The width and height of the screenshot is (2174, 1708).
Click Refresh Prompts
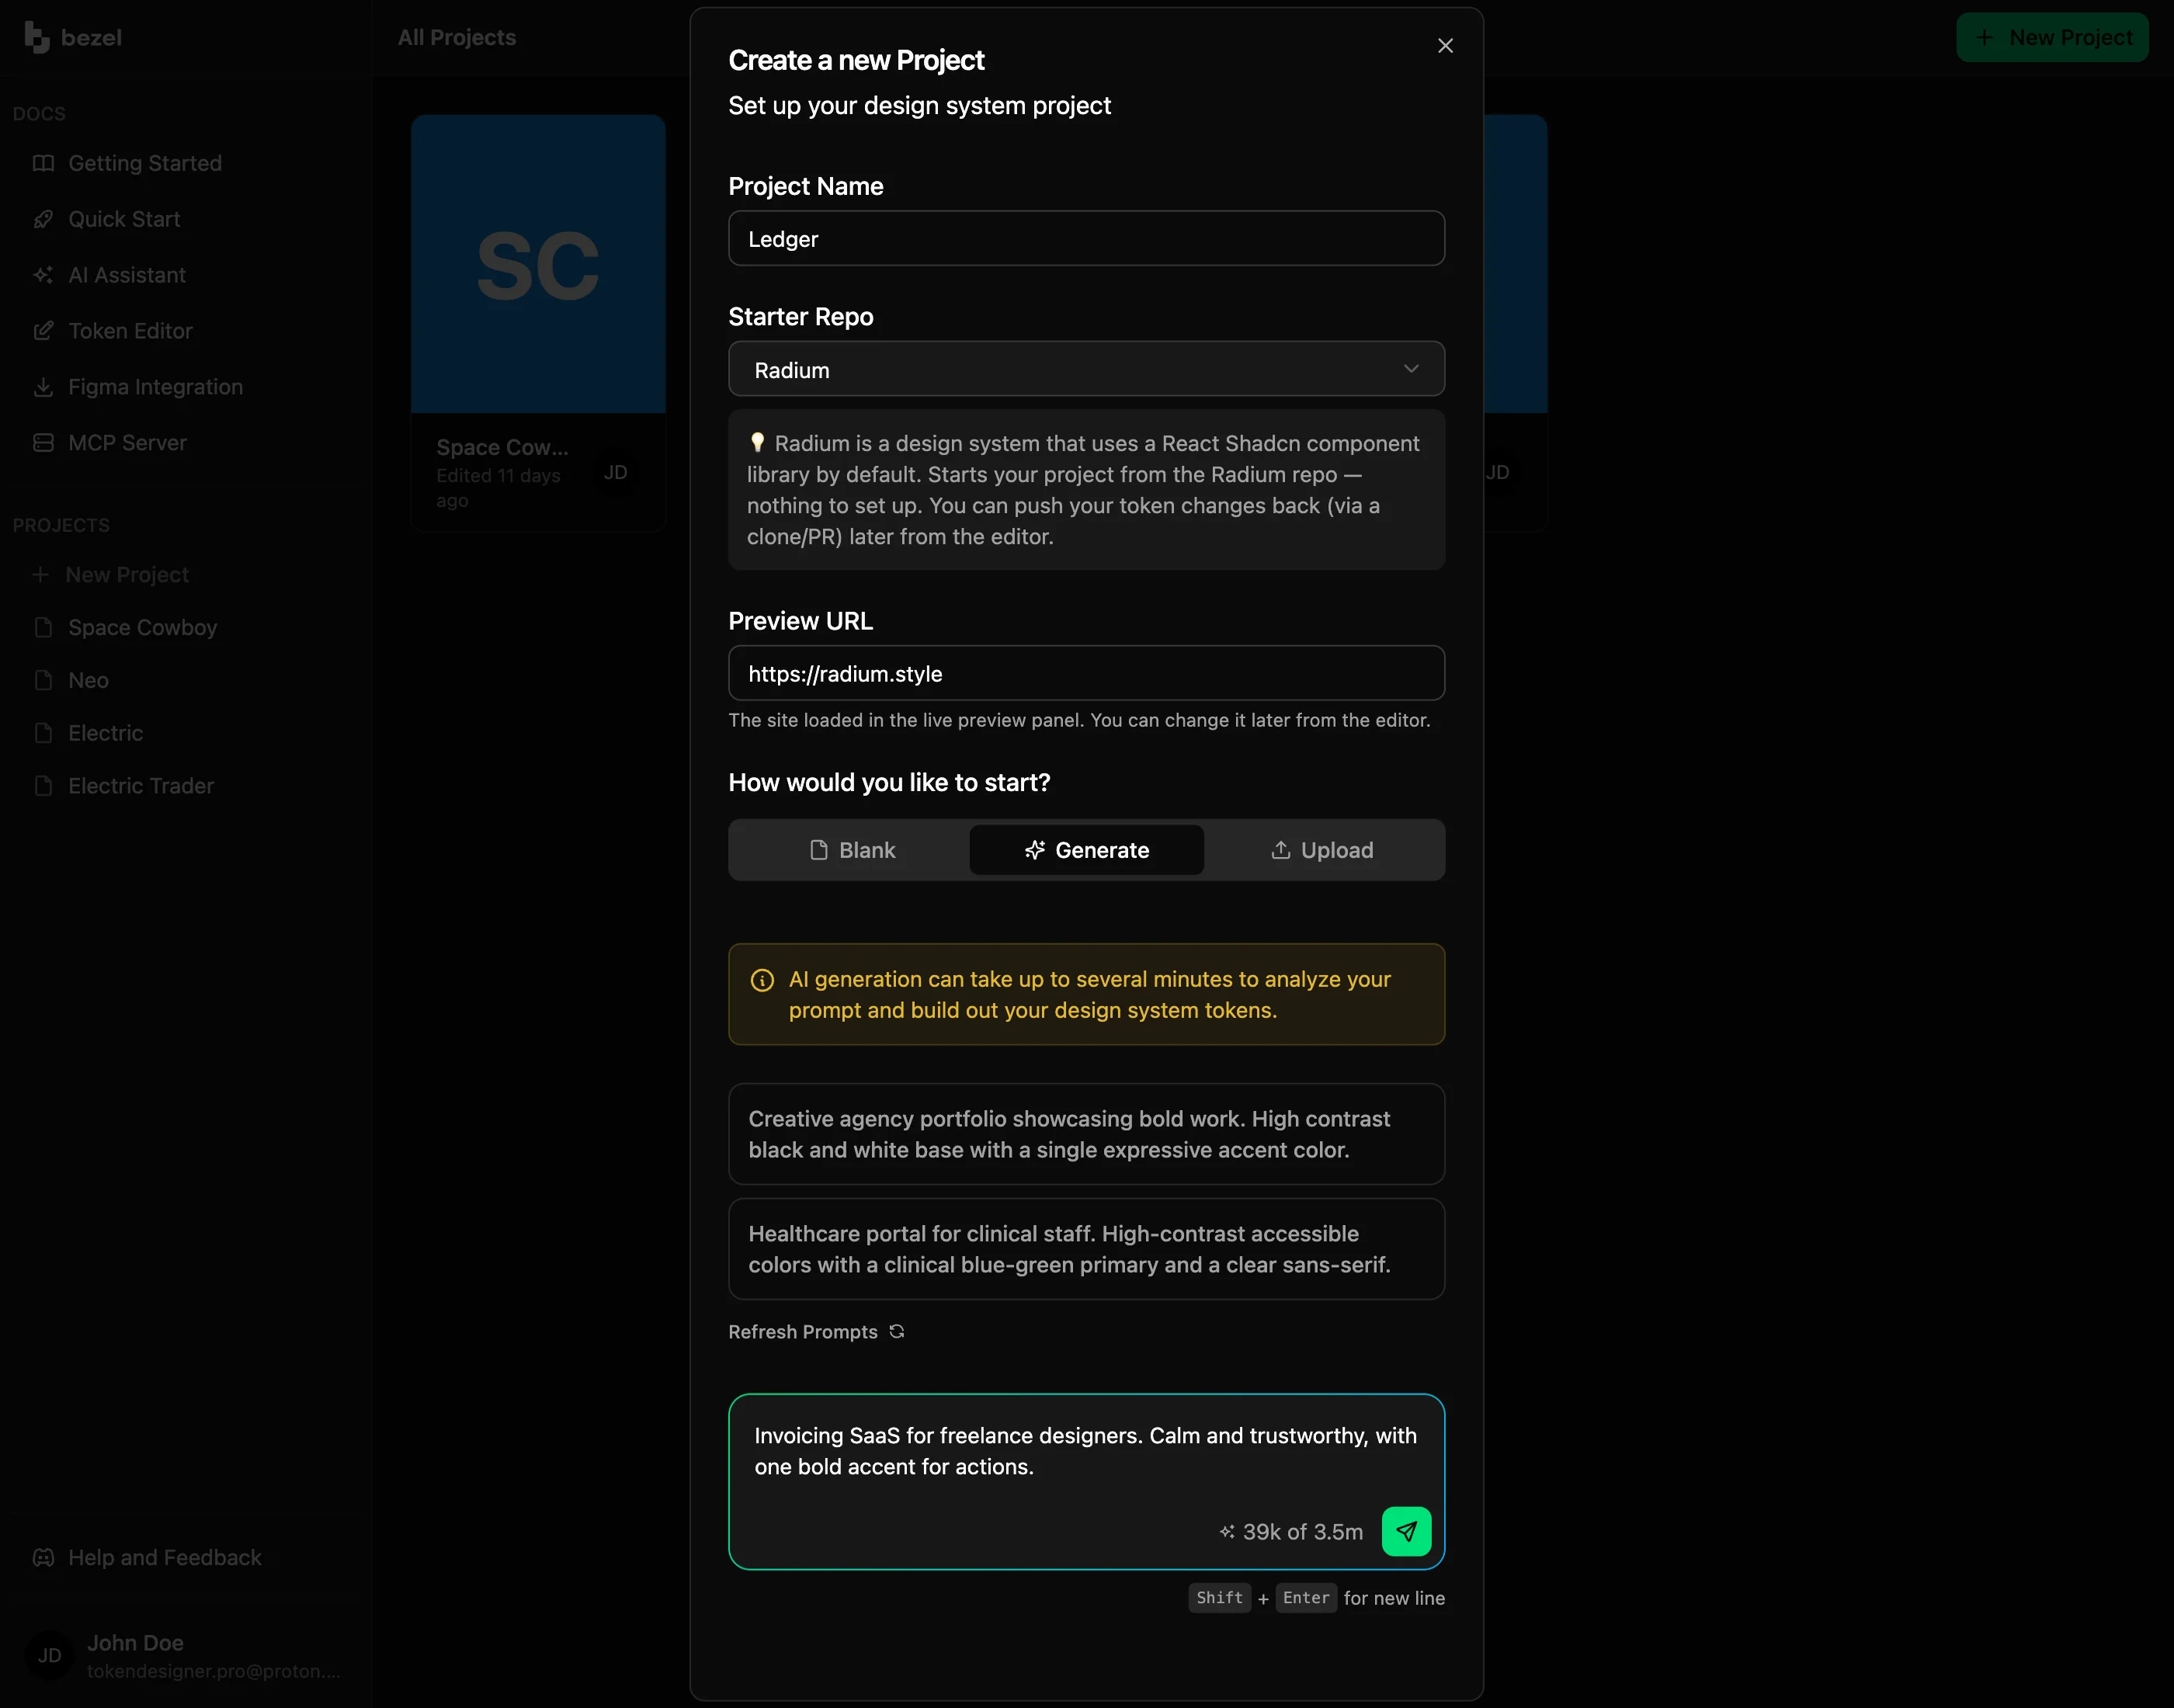coord(816,1332)
